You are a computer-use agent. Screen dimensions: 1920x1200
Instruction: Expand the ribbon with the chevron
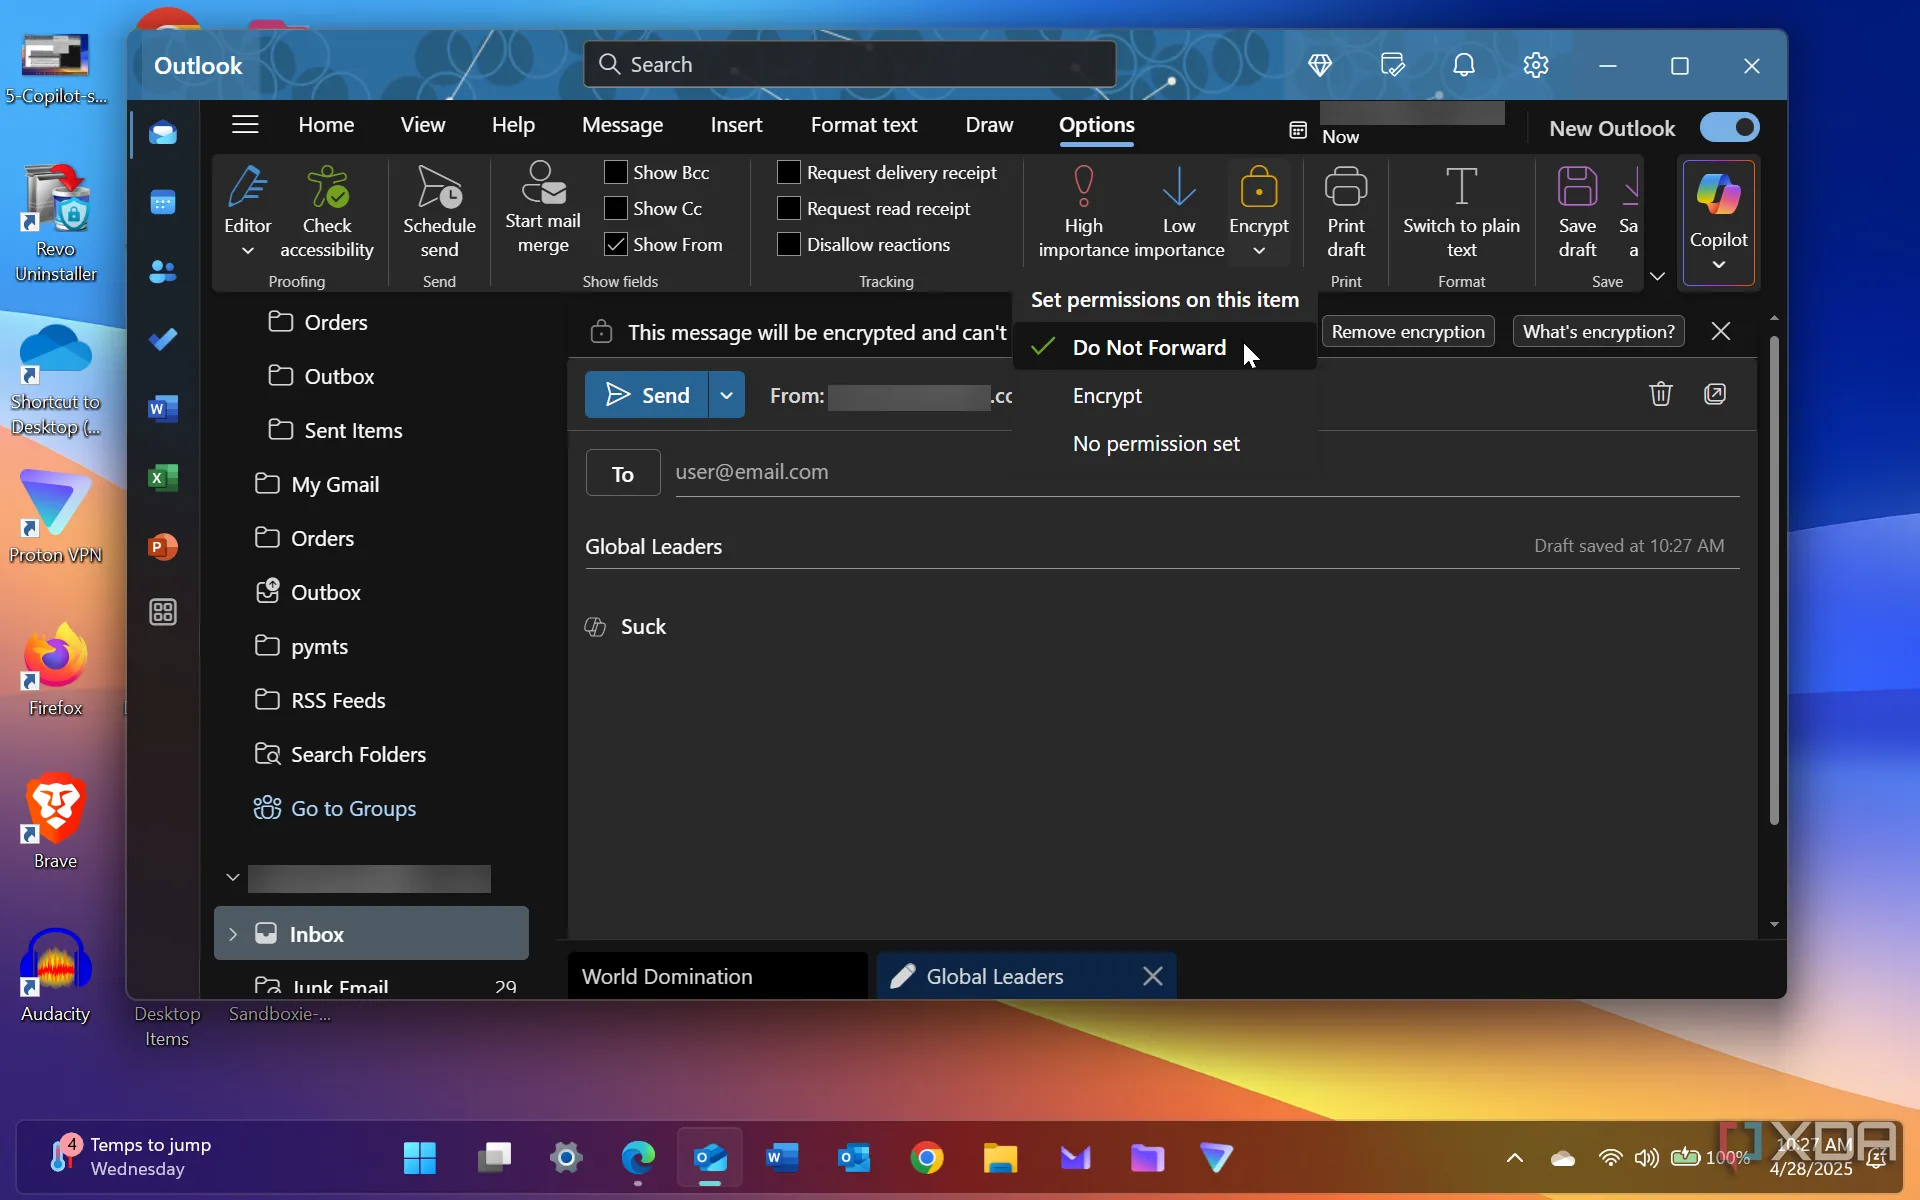[x=1657, y=276]
